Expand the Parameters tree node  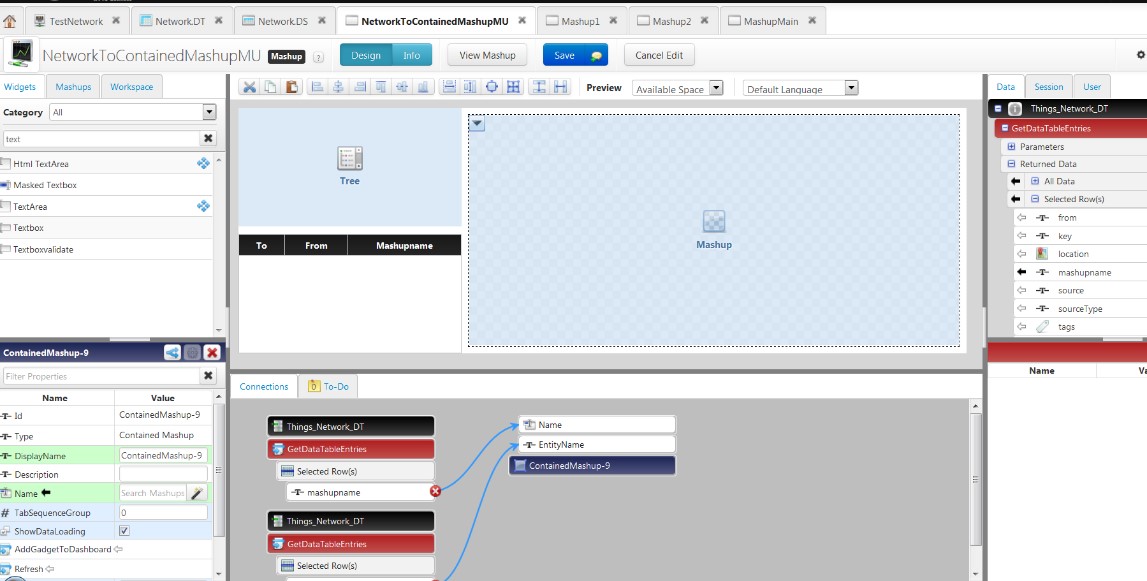pyautogui.click(x=1011, y=146)
